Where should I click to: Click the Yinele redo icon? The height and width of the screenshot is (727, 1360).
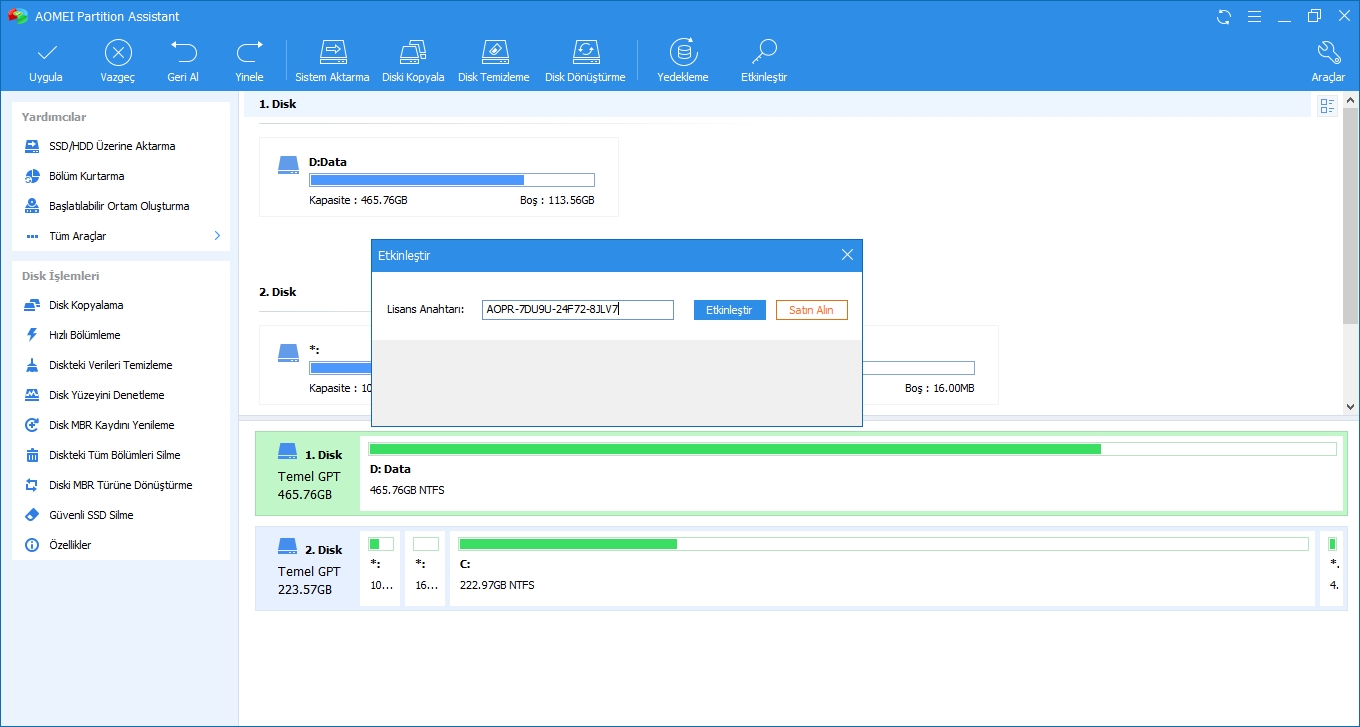249,52
